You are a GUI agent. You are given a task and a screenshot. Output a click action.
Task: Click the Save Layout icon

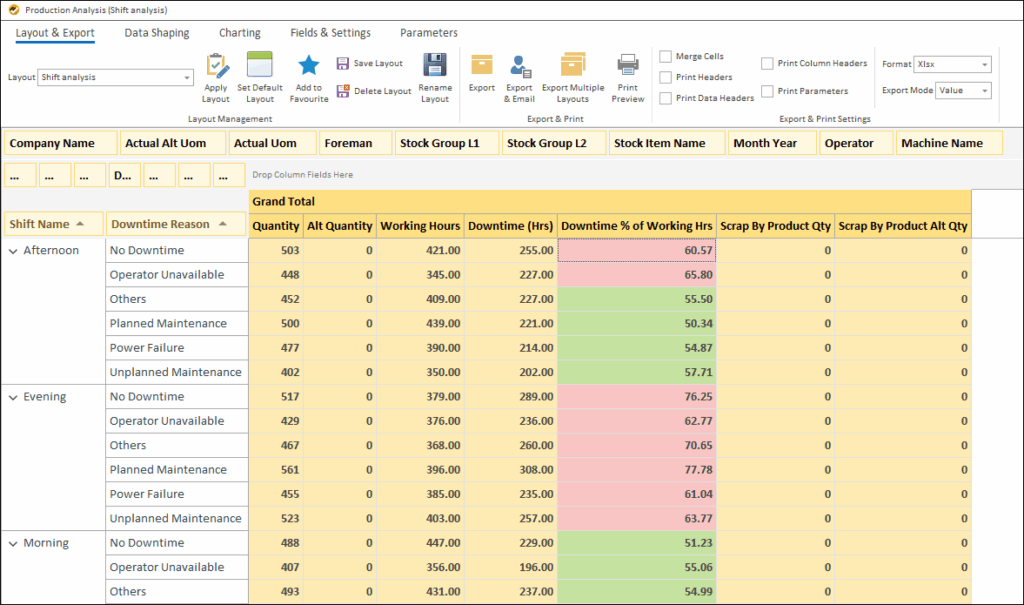343,63
